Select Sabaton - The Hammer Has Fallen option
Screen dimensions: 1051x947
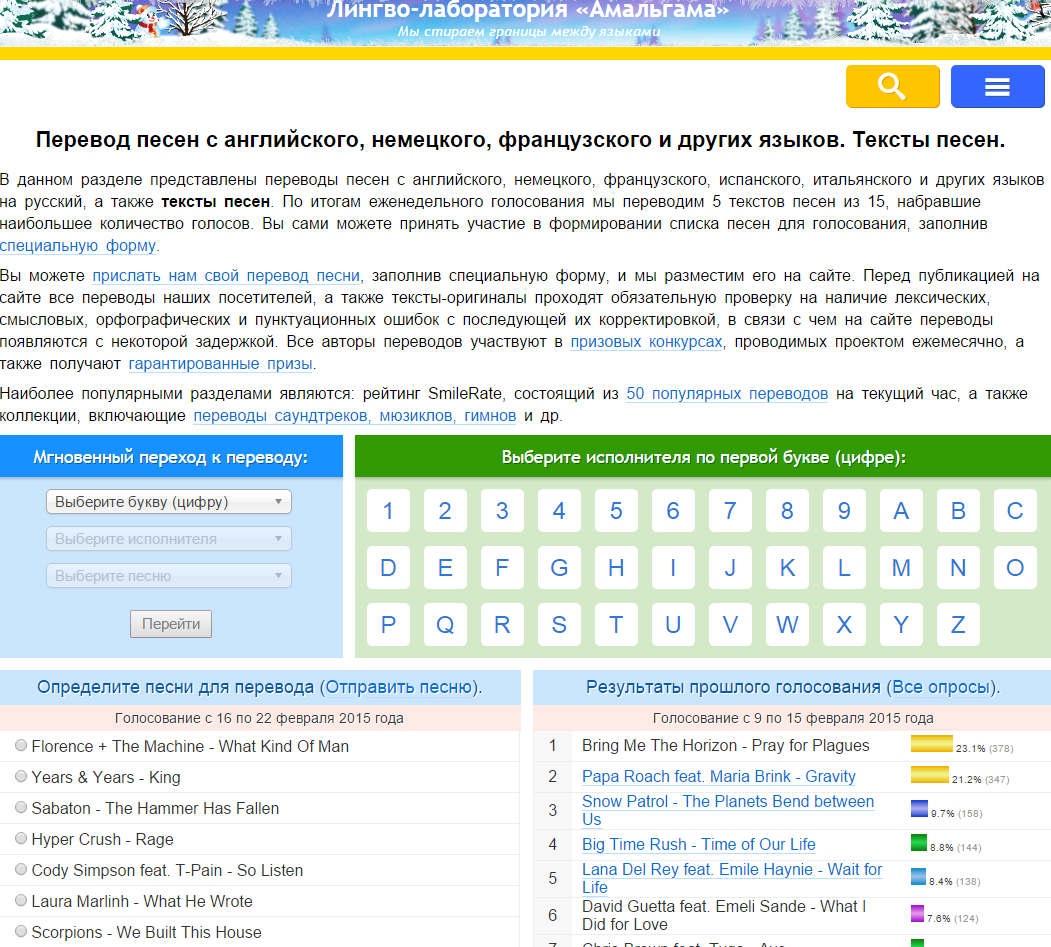(x=21, y=808)
